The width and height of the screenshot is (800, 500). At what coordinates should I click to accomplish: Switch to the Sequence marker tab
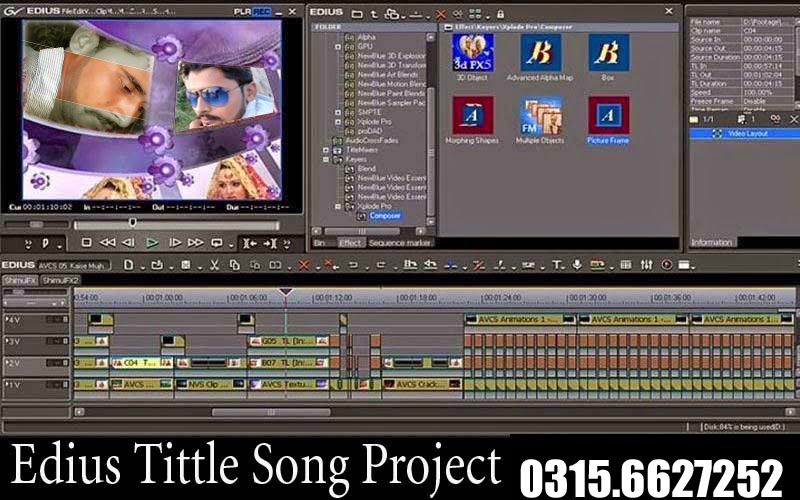(x=399, y=243)
